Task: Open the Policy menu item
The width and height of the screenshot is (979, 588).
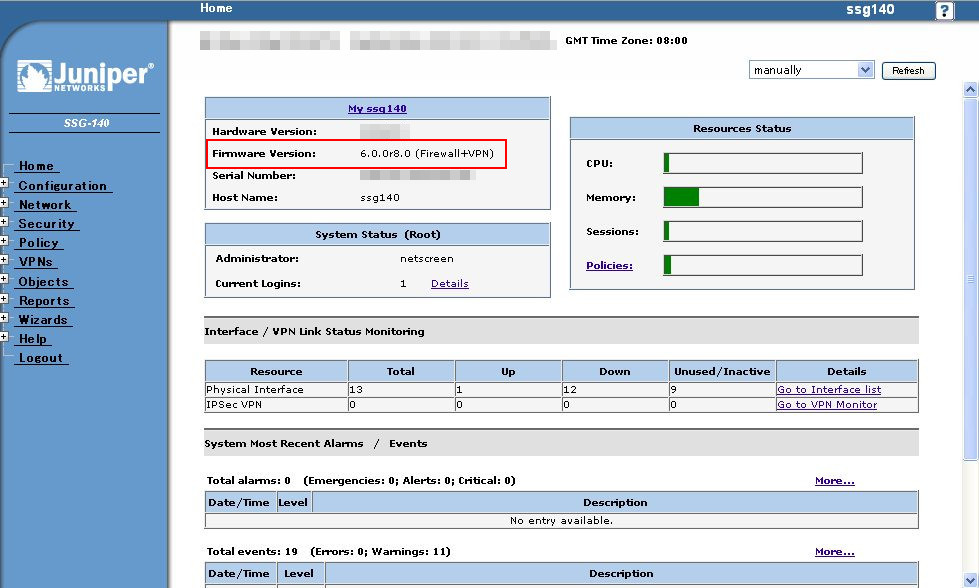Action: pyautogui.click(x=39, y=243)
